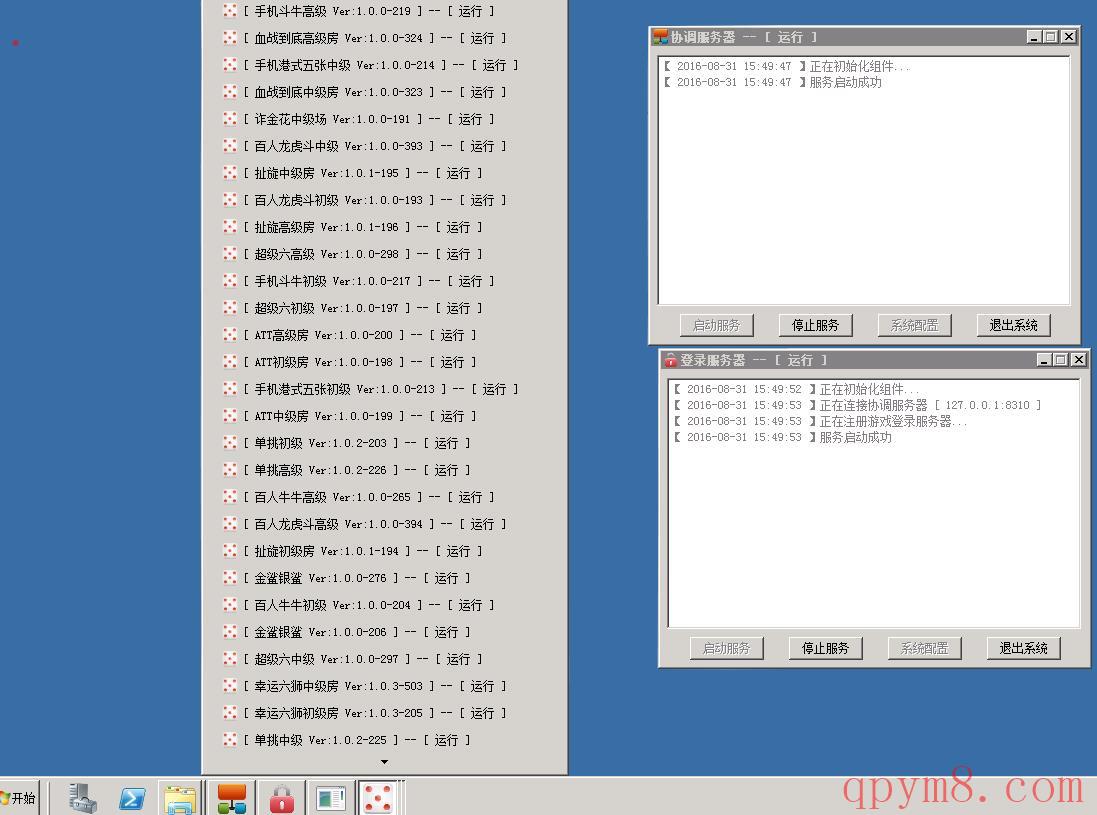This screenshot has width=1097, height=815.
Task: Click the 登录服务器 title bar lock icon
Action: (x=670, y=360)
